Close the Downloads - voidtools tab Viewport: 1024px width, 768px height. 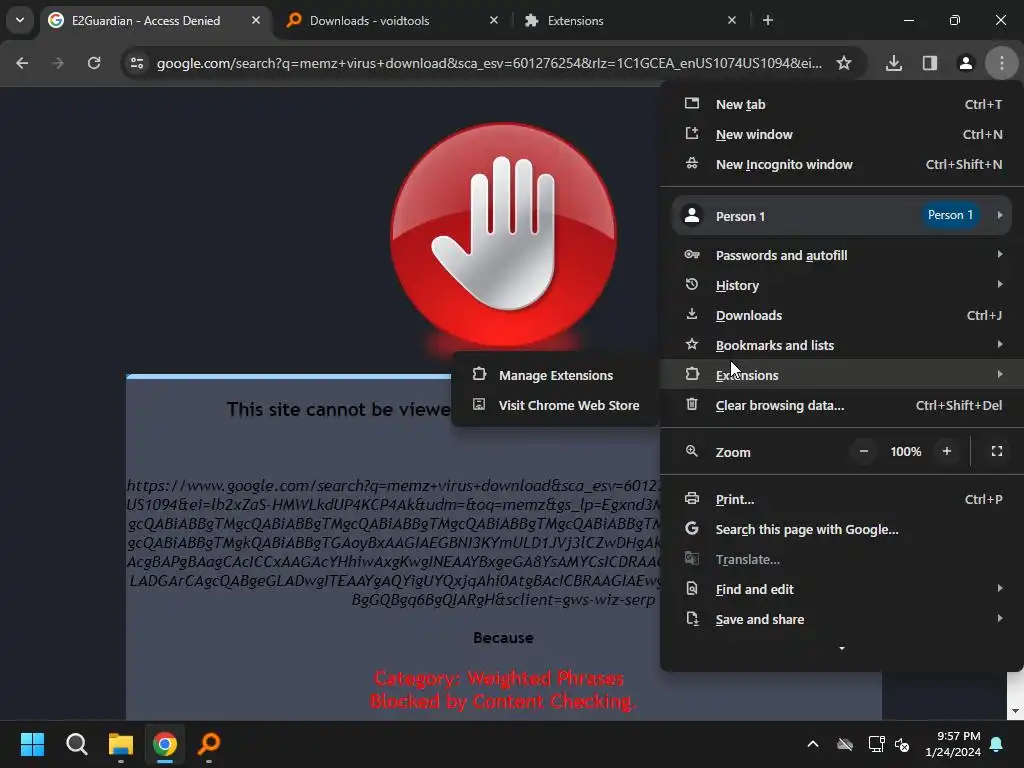[494, 20]
